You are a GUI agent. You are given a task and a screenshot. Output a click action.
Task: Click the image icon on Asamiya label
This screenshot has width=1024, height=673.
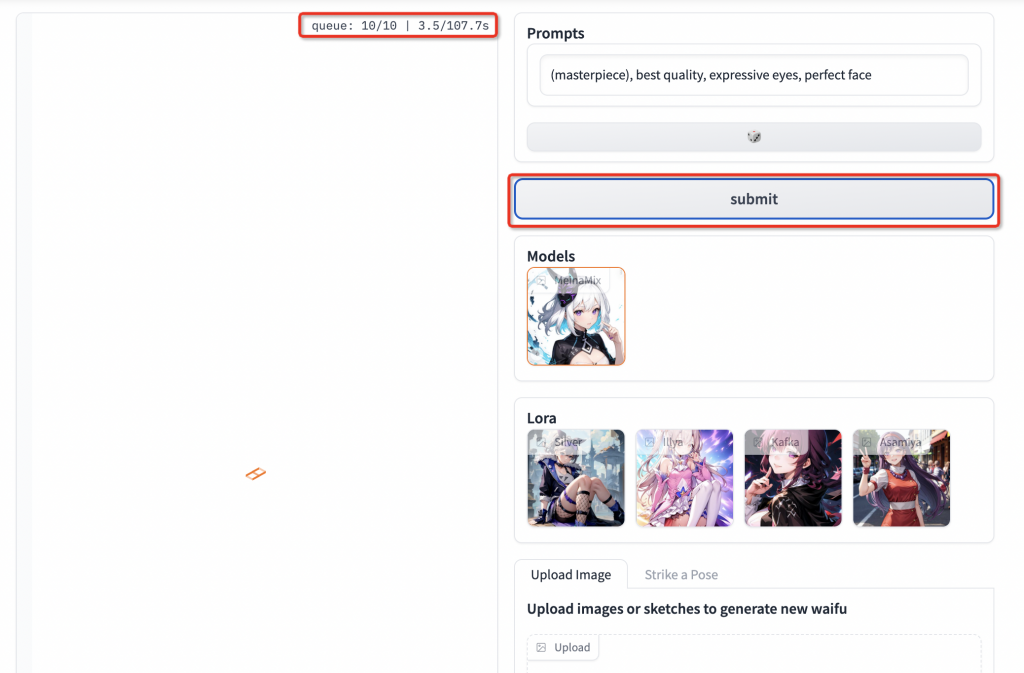(867, 442)
